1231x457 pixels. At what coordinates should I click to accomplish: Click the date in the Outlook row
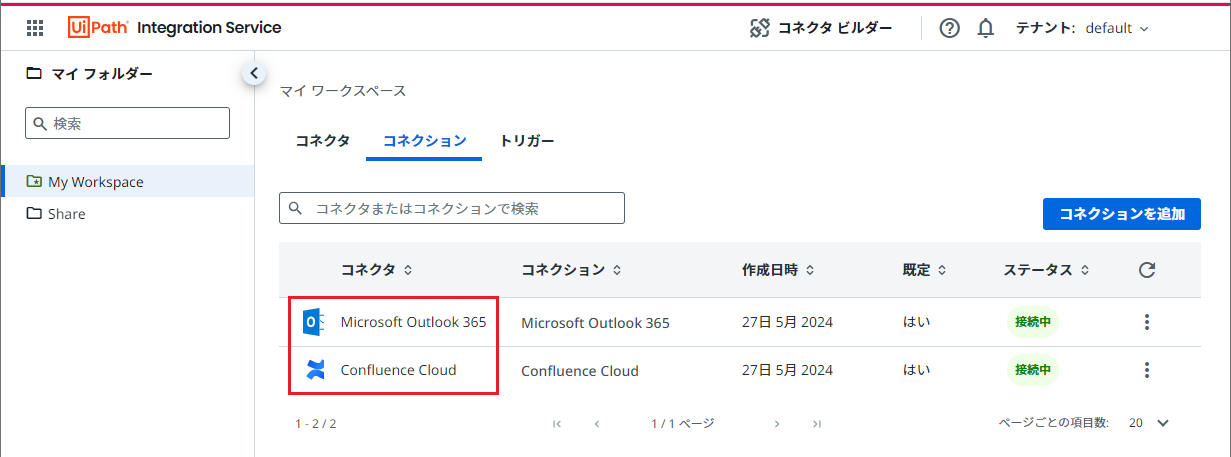787,322
